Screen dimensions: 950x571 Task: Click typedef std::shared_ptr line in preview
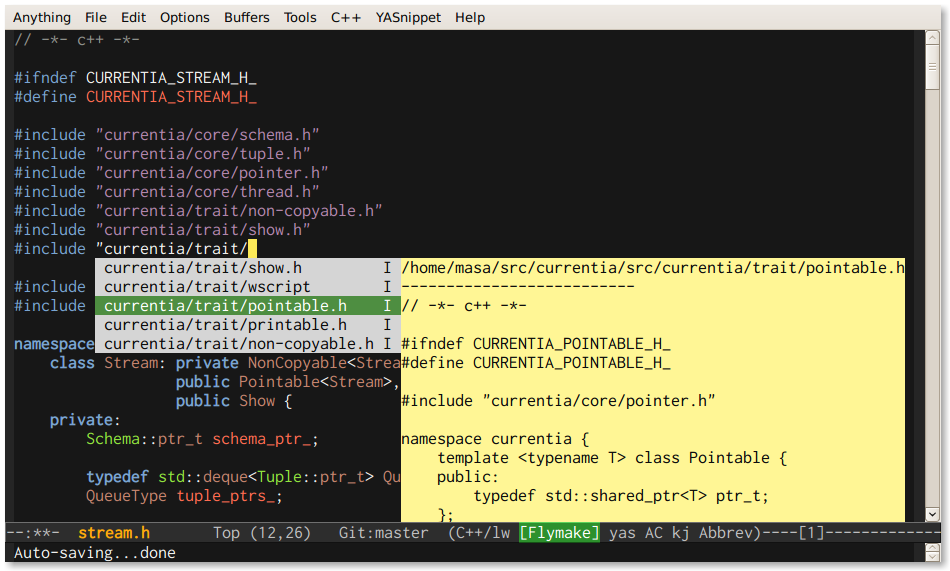621,496
